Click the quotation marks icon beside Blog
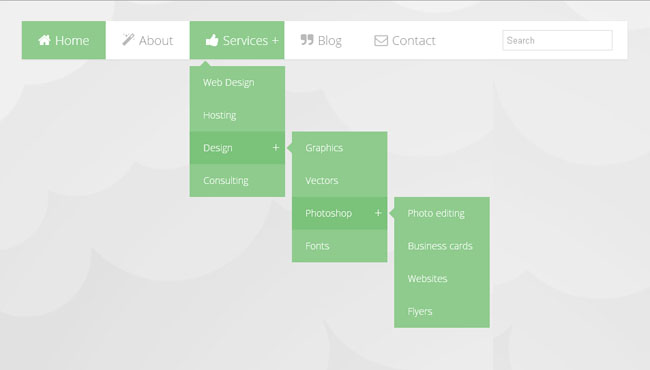Image resolution: width=650 pixels, height=370 pixels. click(307, 40)
